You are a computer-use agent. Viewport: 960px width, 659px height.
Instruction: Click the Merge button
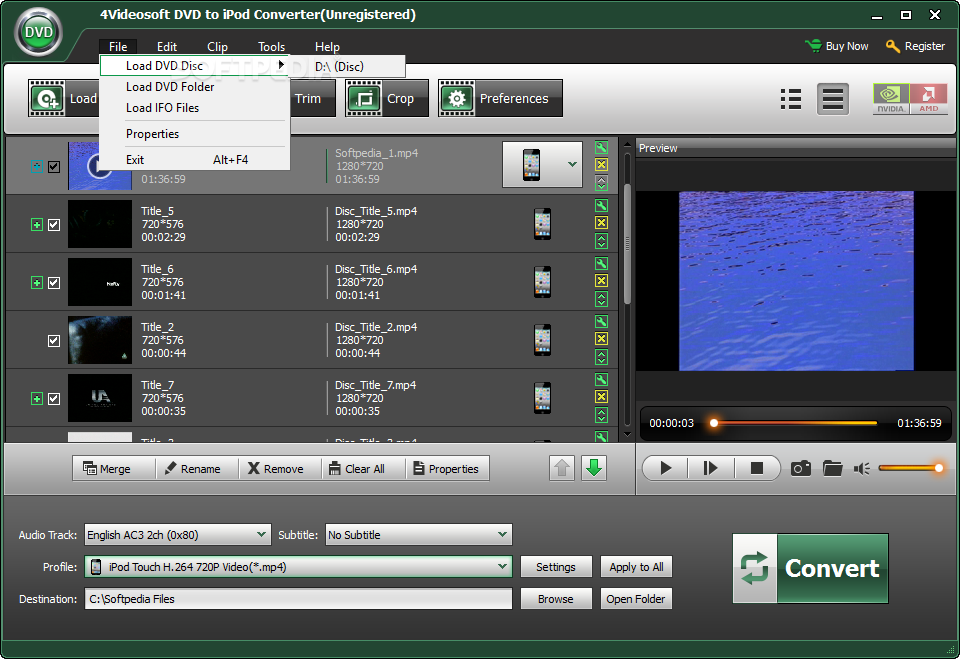(114, 469)
